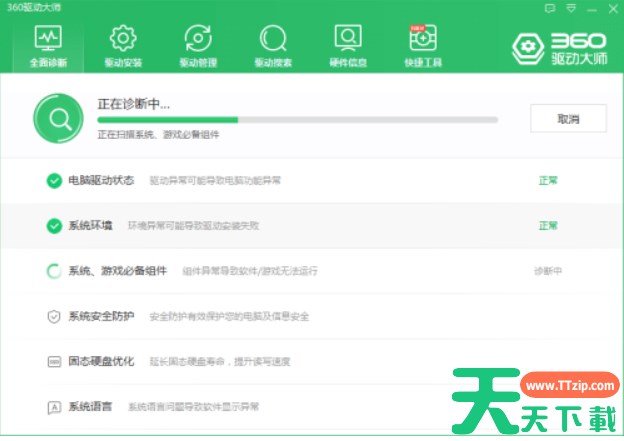The width and height of the screenshot is (624, 441).
Task: Cancel the diagnosis with 取消 button
Action: click(x=568, y=118)
